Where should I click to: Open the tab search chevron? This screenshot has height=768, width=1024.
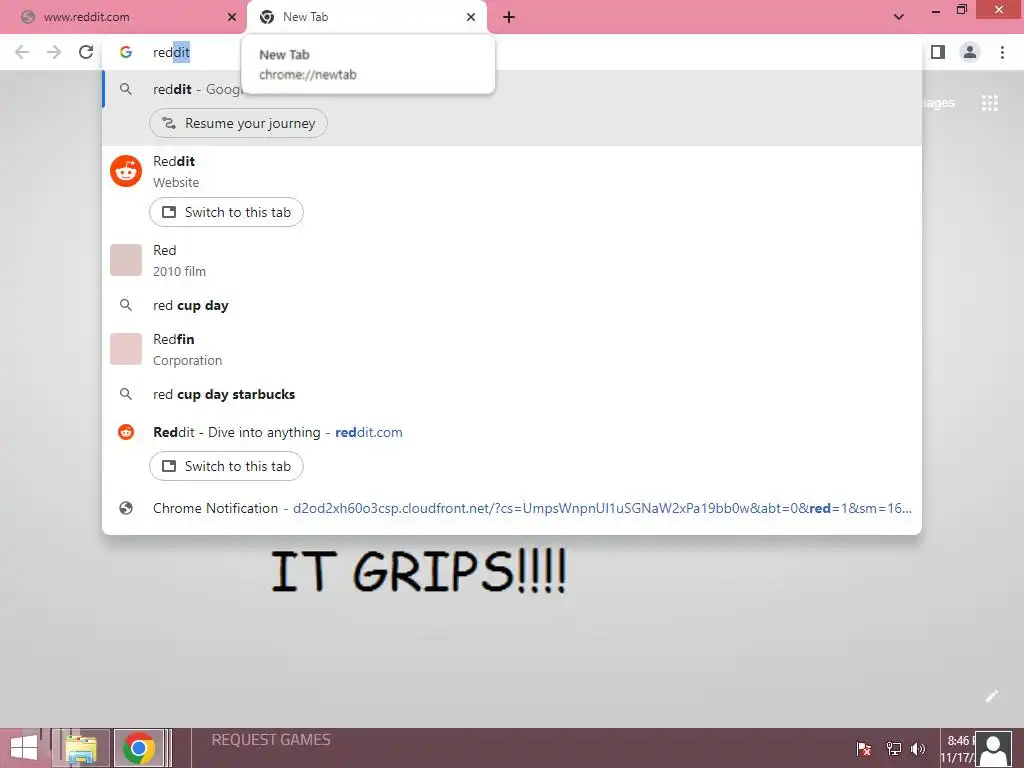click(x=899, y=17)
